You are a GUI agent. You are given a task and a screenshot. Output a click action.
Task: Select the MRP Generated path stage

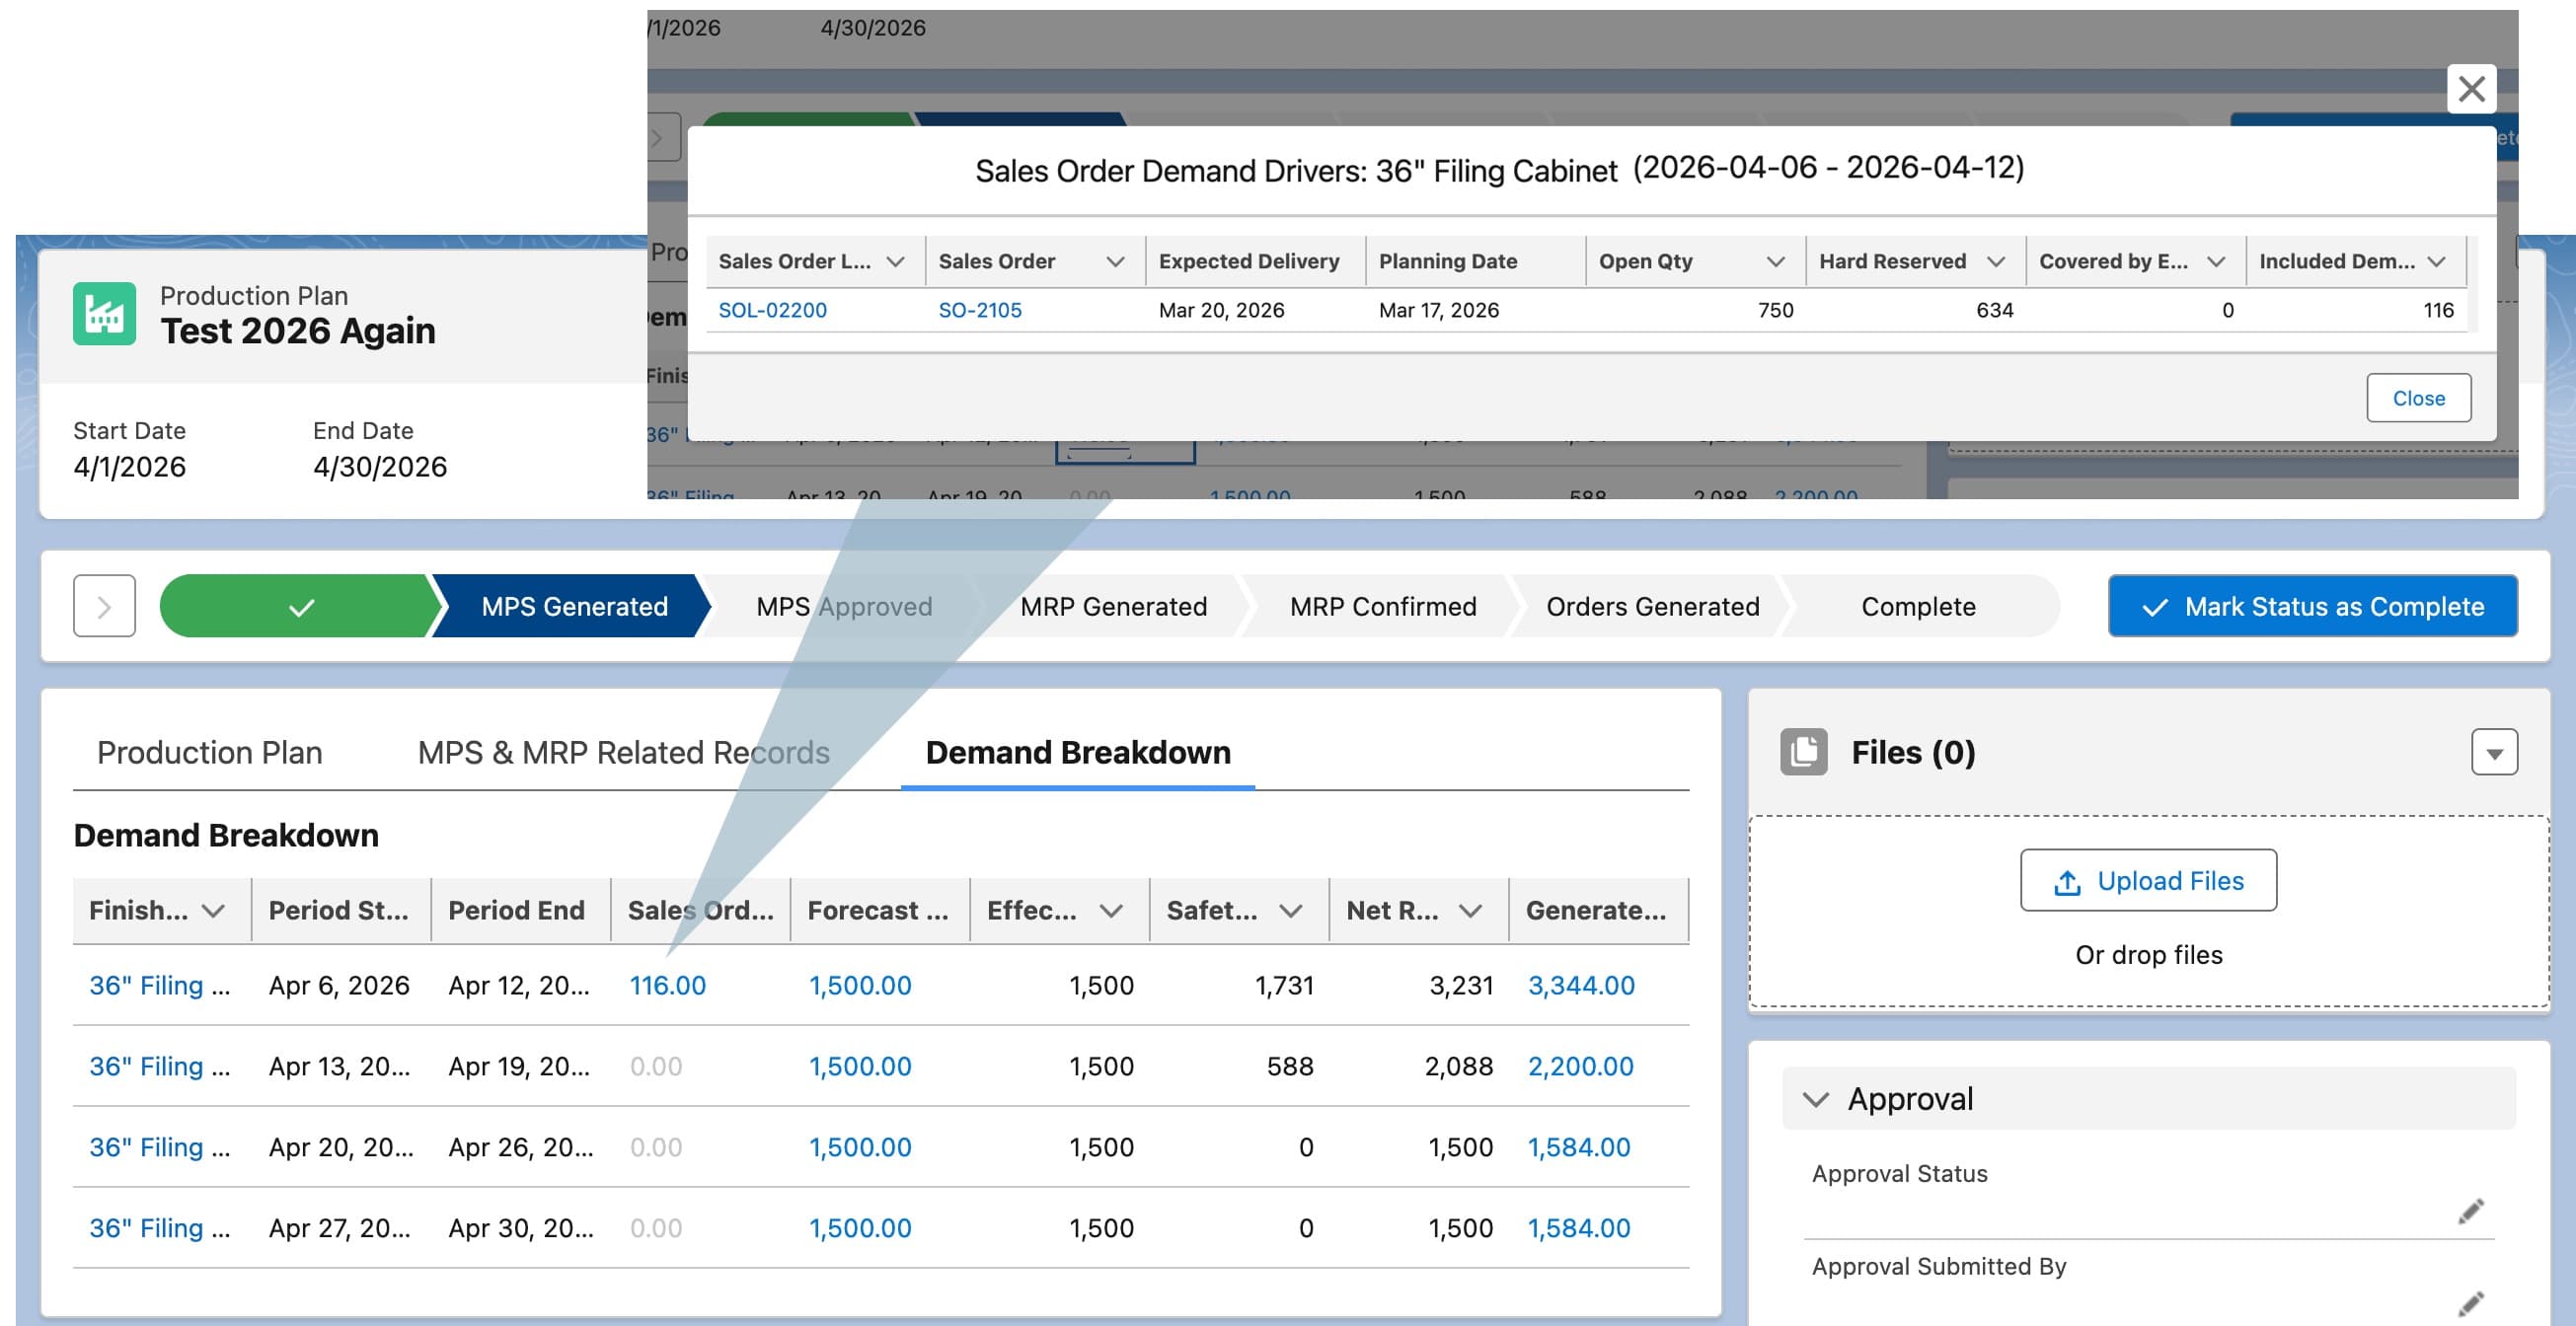pyautogui.click(x=1113, y=606)
